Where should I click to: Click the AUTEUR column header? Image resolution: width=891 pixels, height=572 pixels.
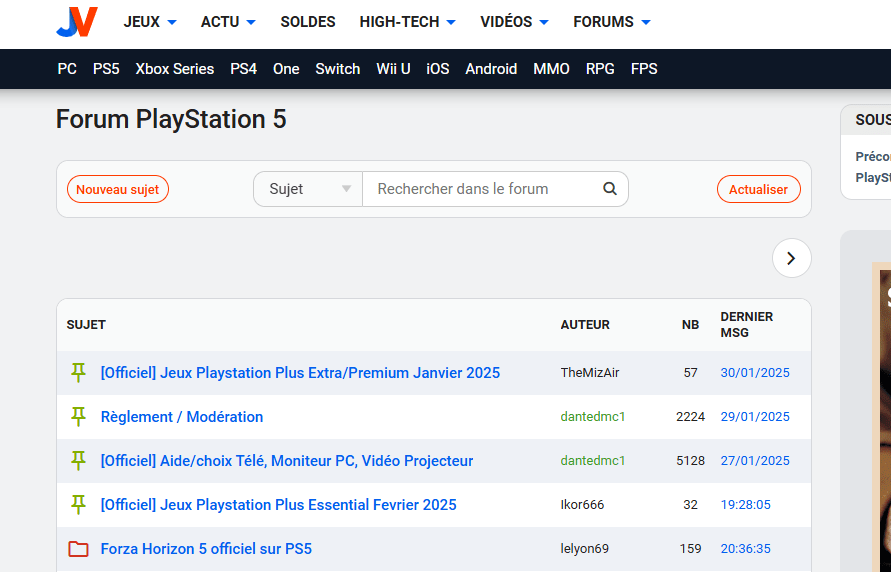tap(585, 324)
